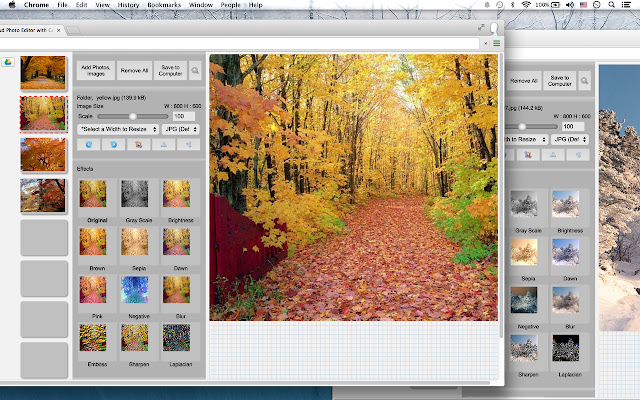Flip image horizontally in front window
640x400 pixels.
pos(189,144)
